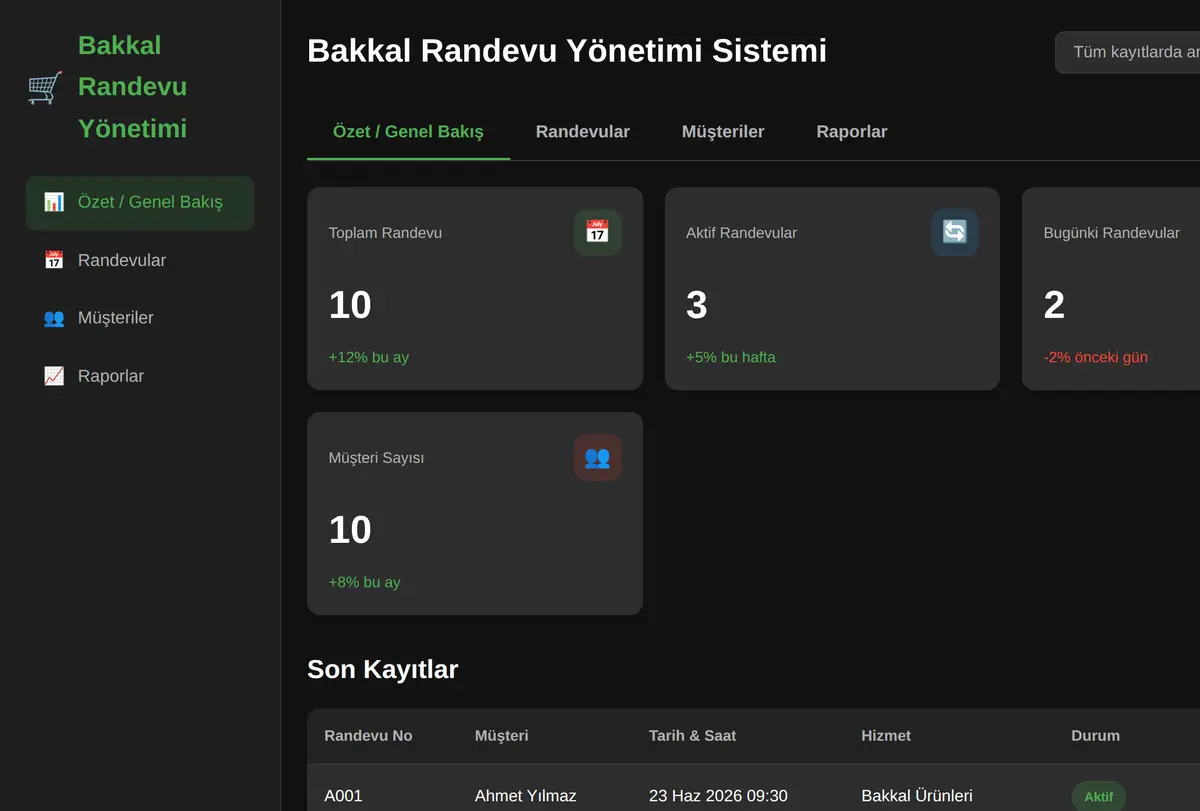Switch to the Randevular tab
Screen dimensions: 1200x811
[583, 132]
